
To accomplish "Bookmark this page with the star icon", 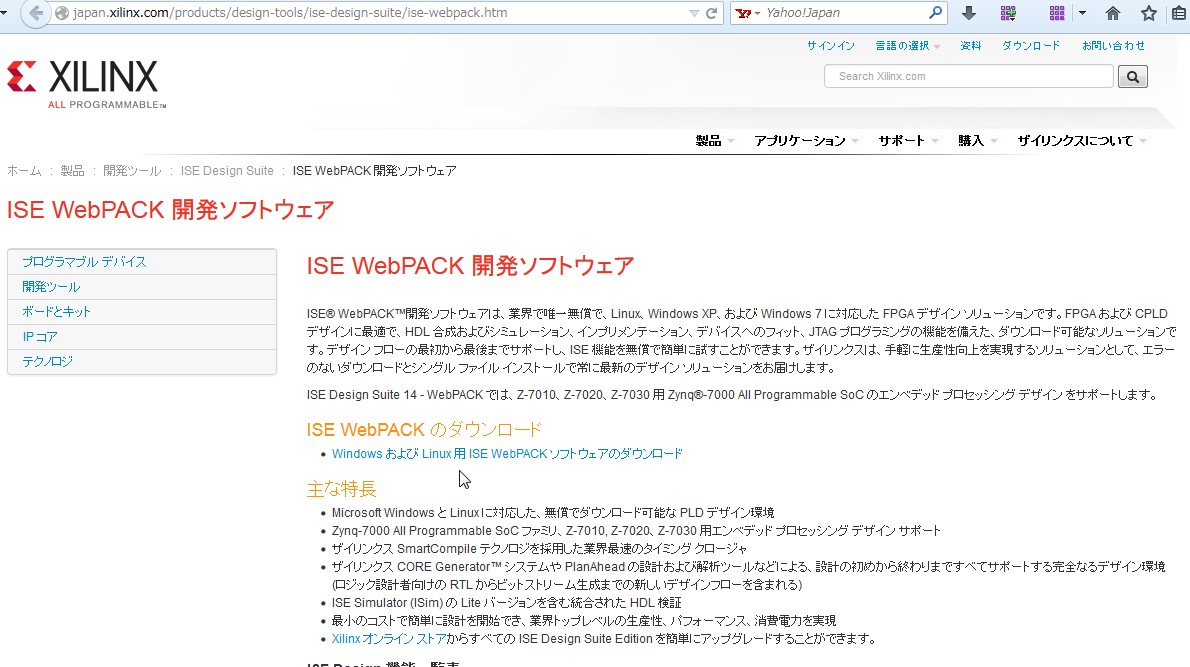I will 1149,13.
